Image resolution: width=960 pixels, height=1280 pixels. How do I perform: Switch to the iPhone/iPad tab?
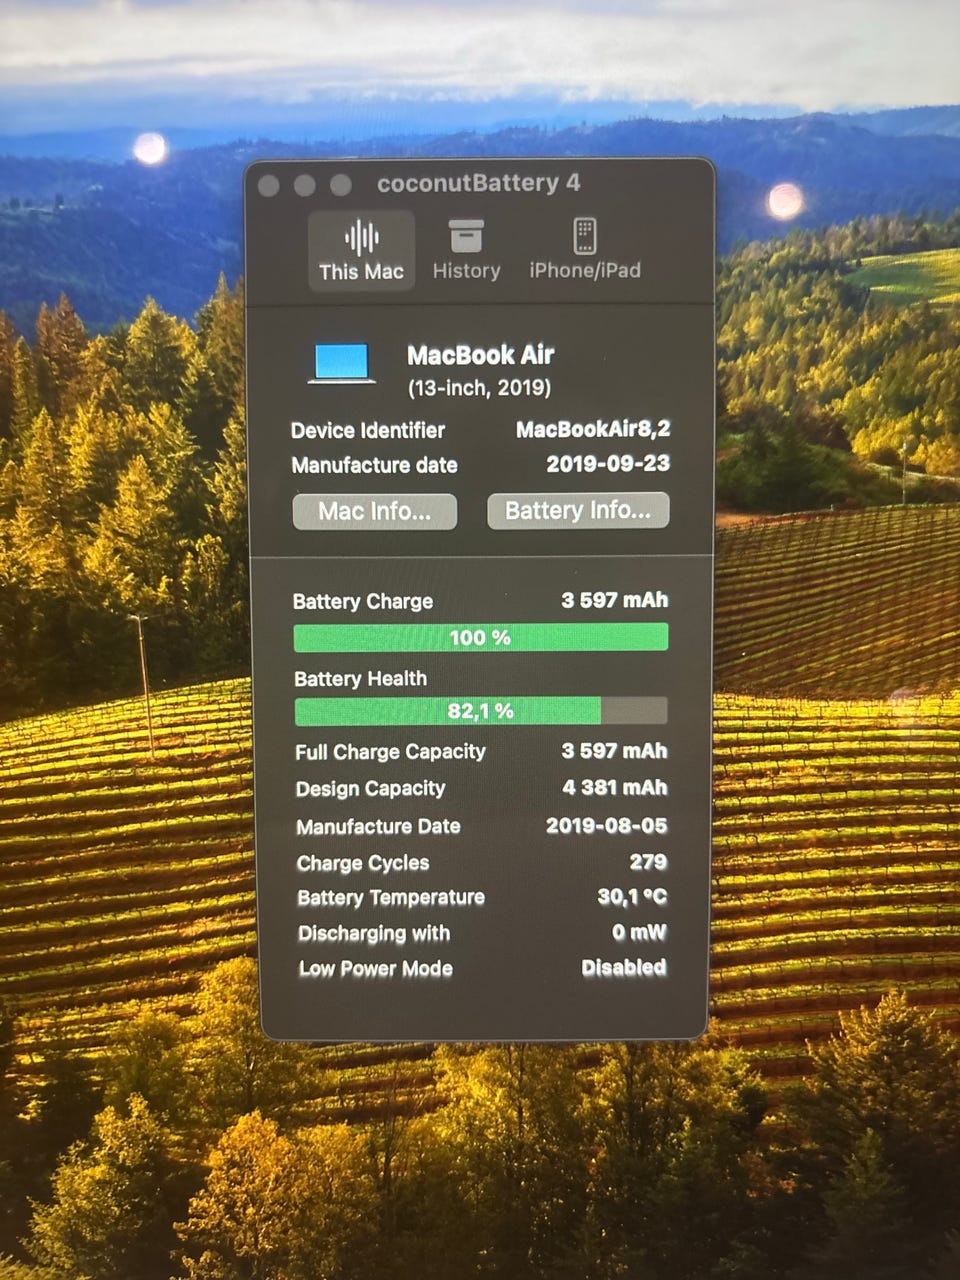pos(585,251)
